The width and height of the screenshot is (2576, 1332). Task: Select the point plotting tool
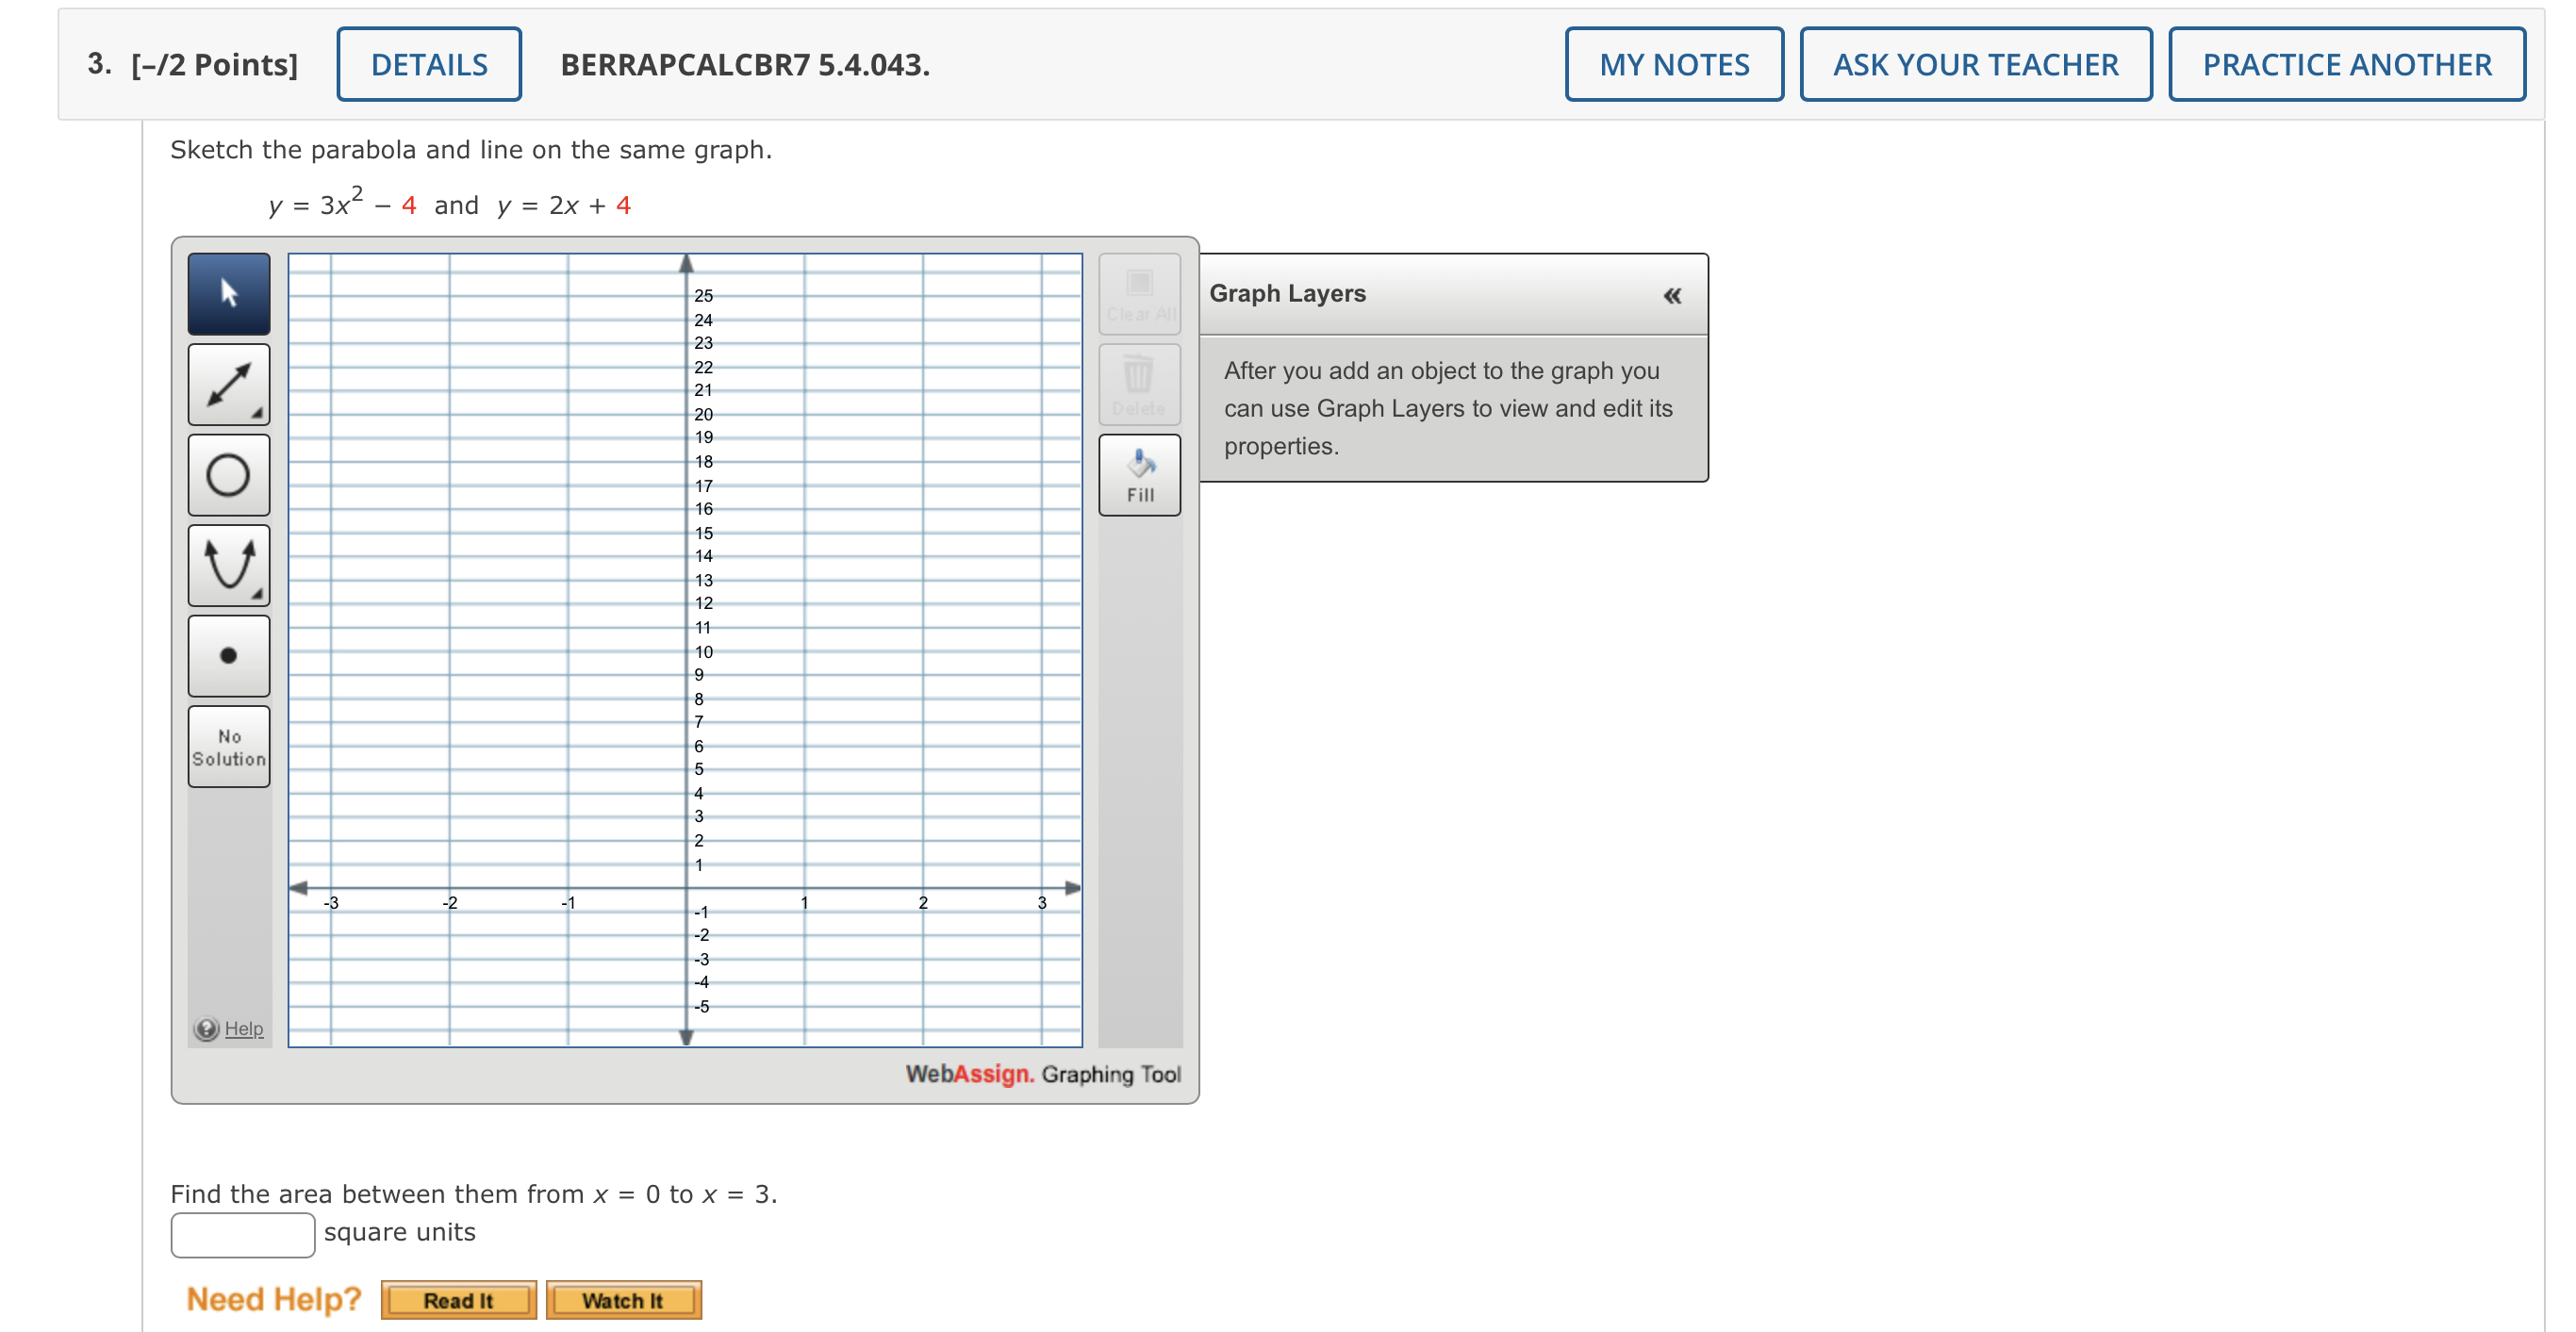[228, 655]
